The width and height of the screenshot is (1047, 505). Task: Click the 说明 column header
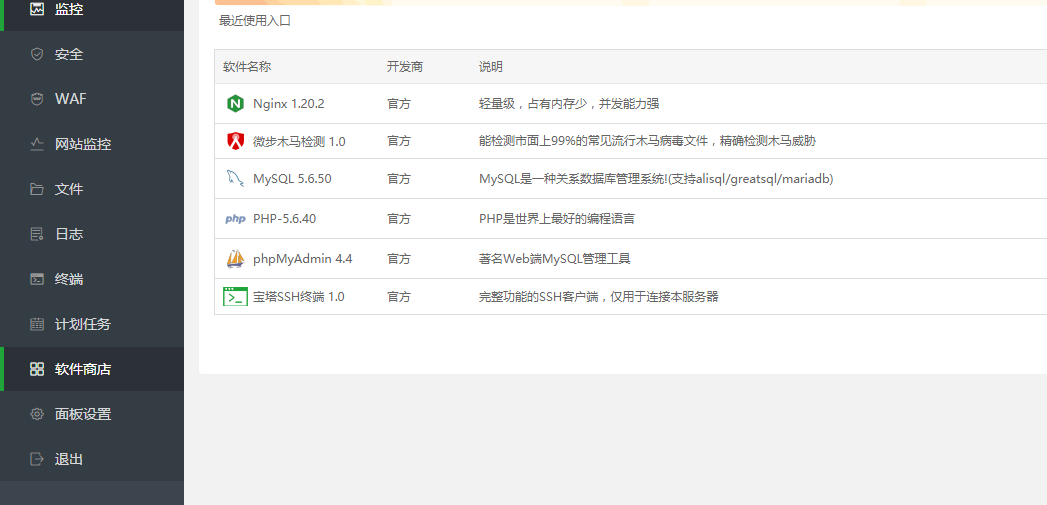[491, 67]
